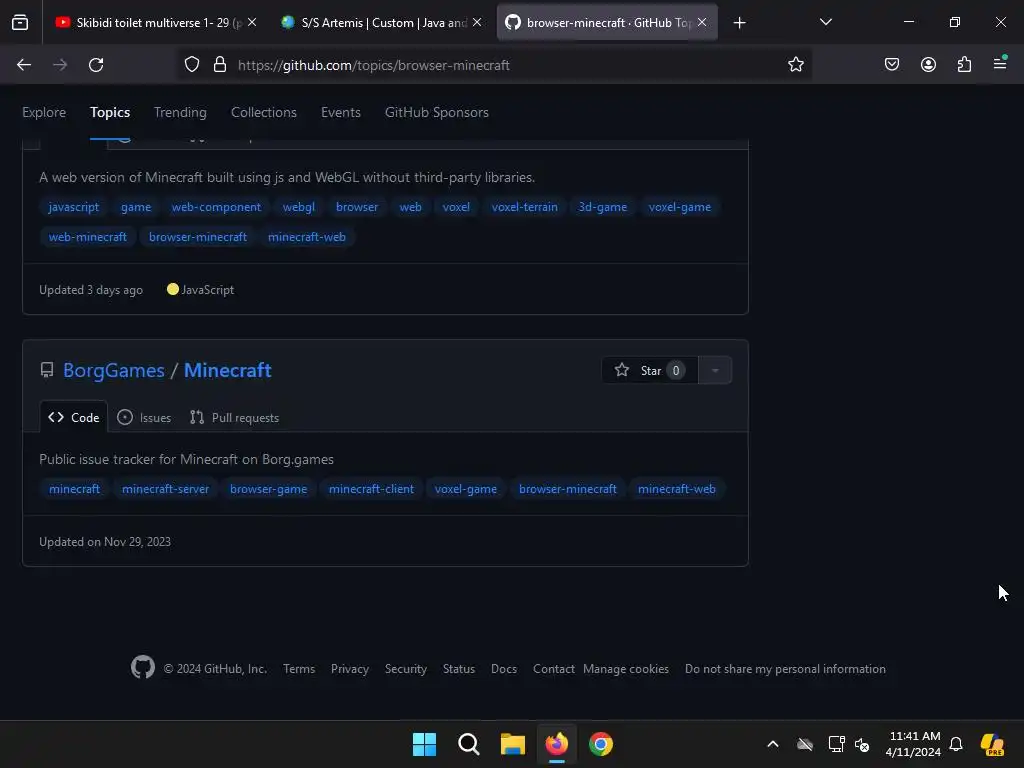Focus the github.com URL address field
1024x768 pixels.
(496, 65)
